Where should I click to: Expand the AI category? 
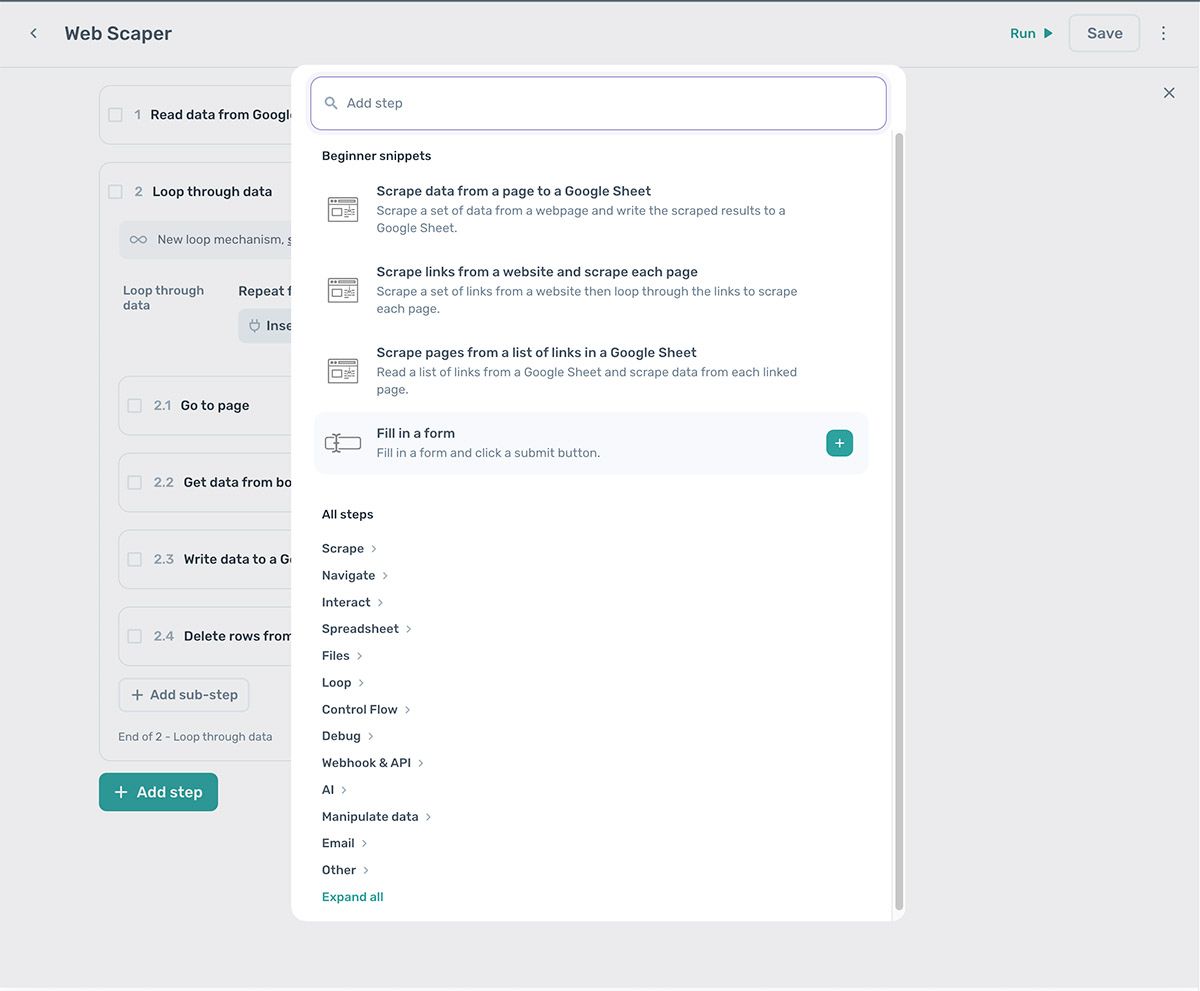coord(335,790)
